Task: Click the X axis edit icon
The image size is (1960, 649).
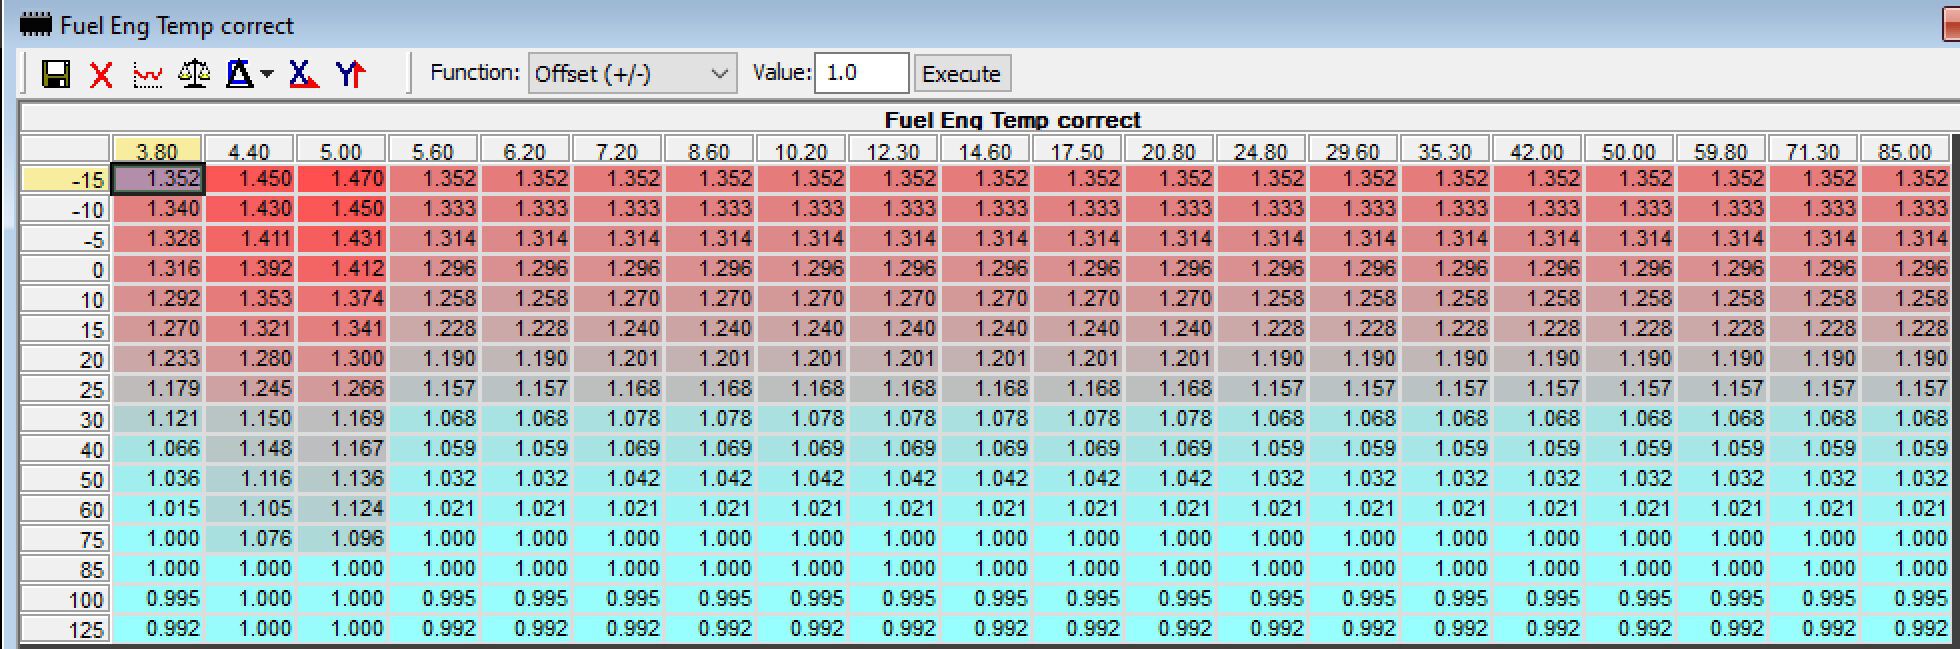Action: click(x=303, y=74)
